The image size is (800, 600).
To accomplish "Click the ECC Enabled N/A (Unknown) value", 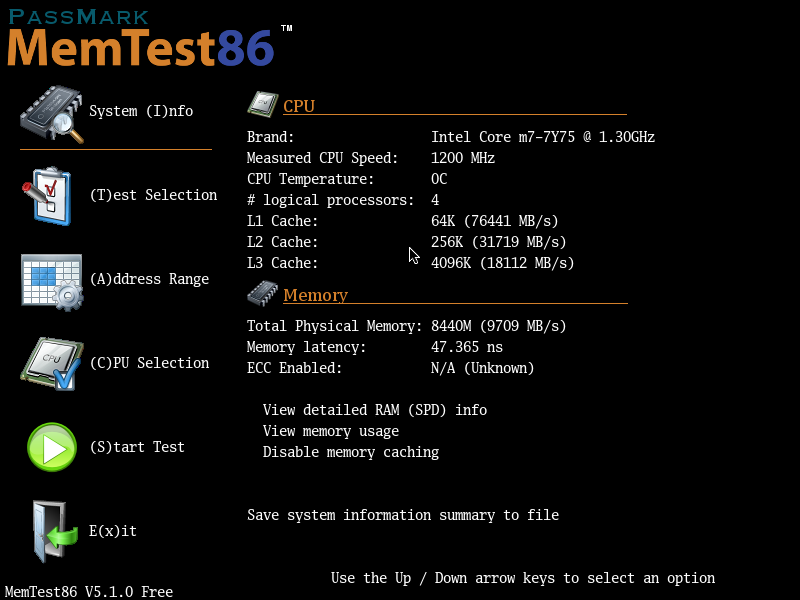I will 483,368.
